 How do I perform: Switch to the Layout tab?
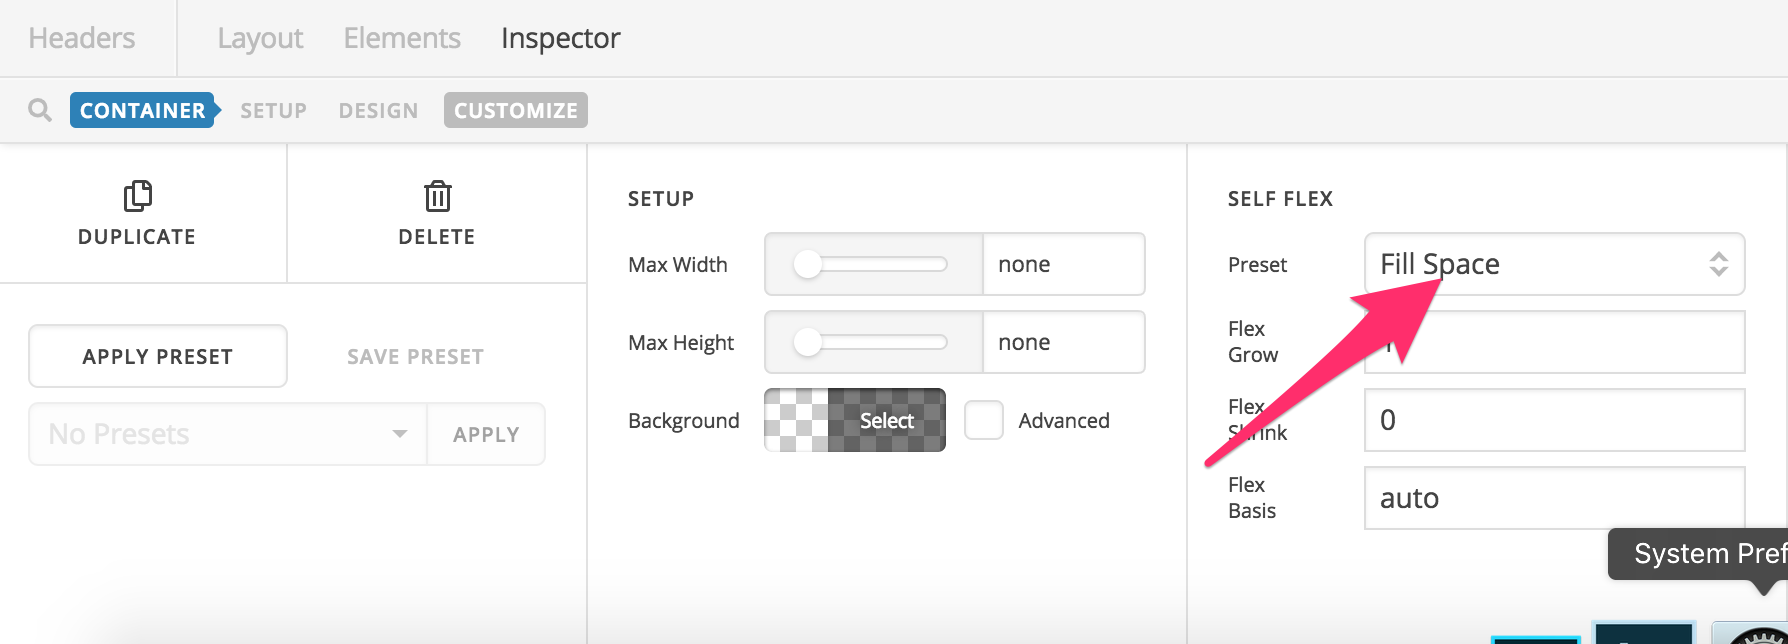(260, 38)
